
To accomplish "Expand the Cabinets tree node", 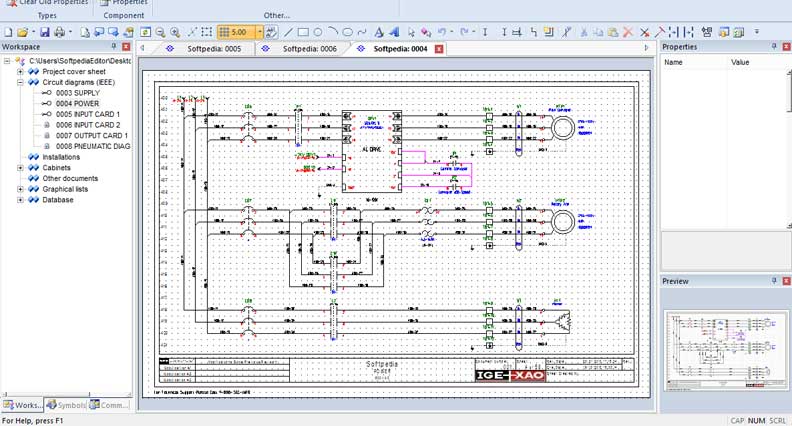I will [20, 168].
